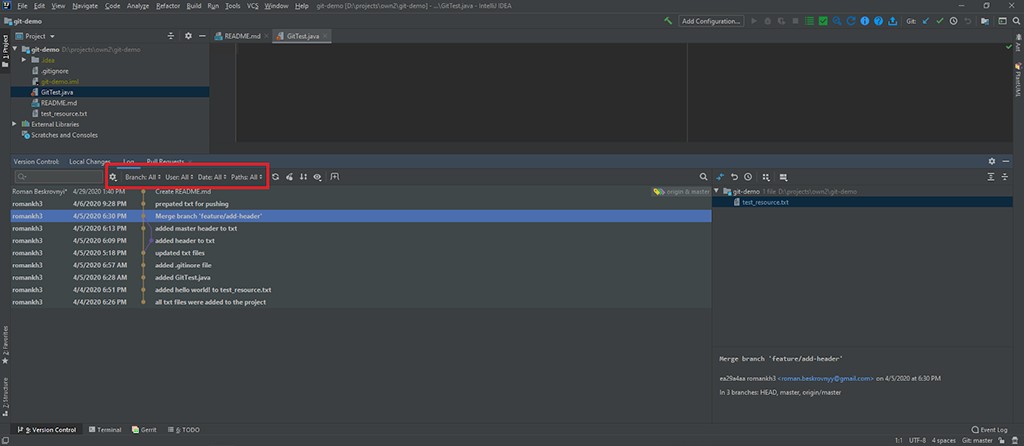The width and height of the screenshot is (1024, 446).
Task: Open Git Show History clock icon in main toolbar
Action: click(x=953, y=21)
